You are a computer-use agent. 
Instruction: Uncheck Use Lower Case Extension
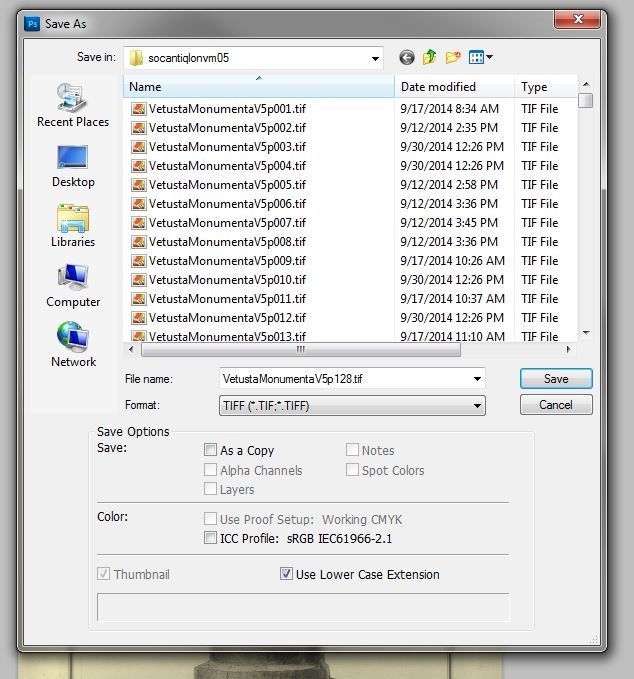(x=287, y=575)
